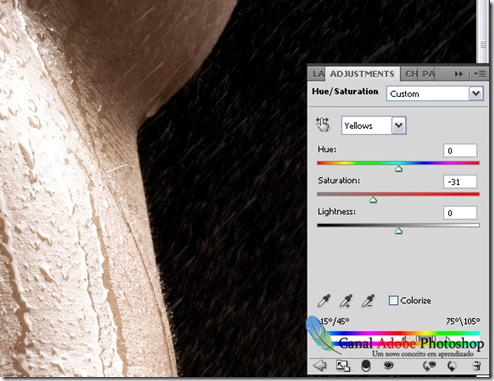Click the 75°\105° range readout
The height and width of the screenshot is (381, 494).
[x=463, y=322]
